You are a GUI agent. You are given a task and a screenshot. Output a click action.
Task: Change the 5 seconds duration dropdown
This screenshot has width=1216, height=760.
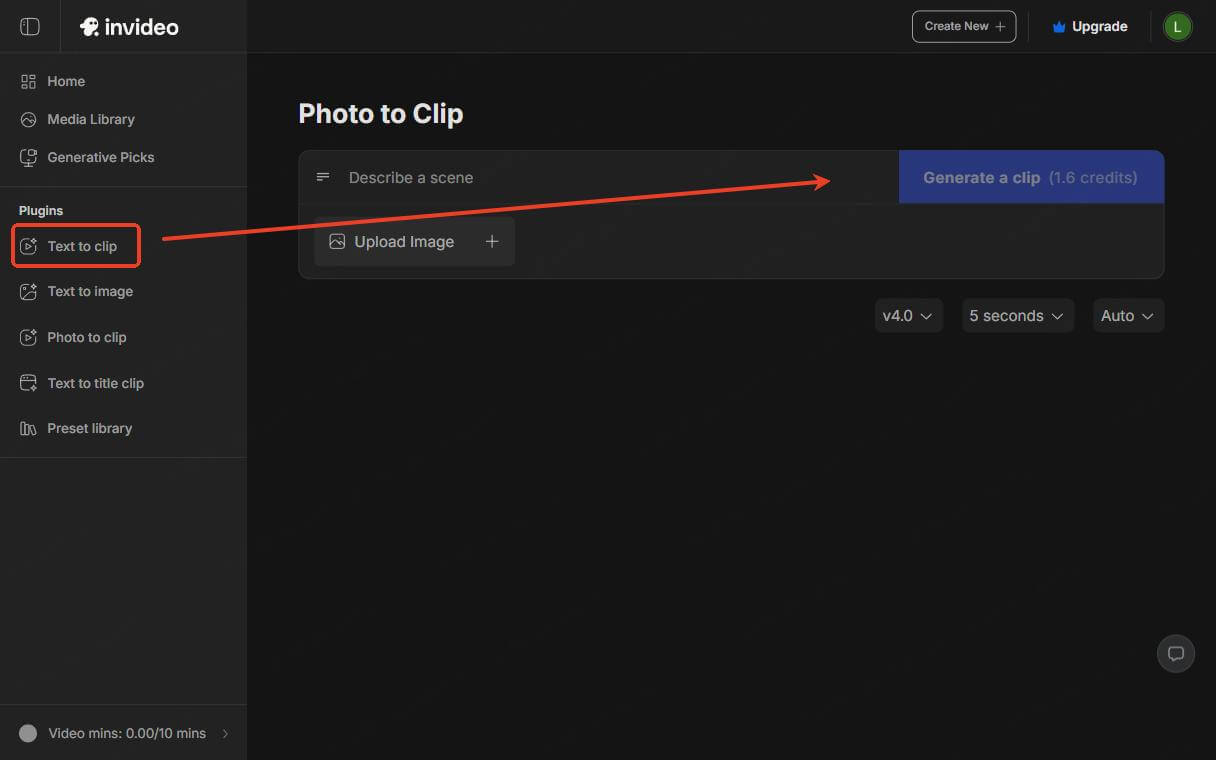[x=1017, y=315]
